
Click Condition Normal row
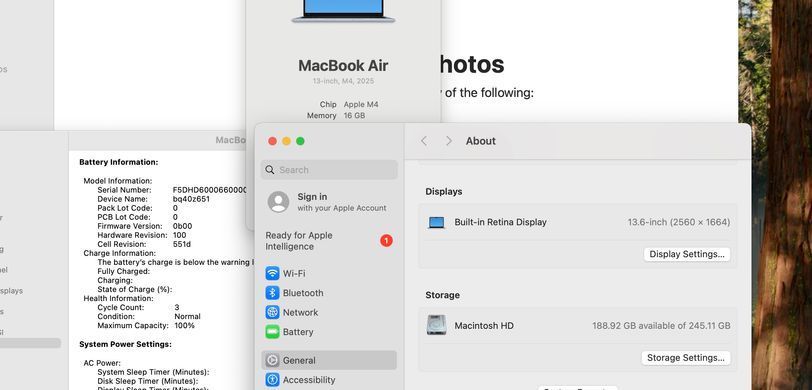click(149, 316)
